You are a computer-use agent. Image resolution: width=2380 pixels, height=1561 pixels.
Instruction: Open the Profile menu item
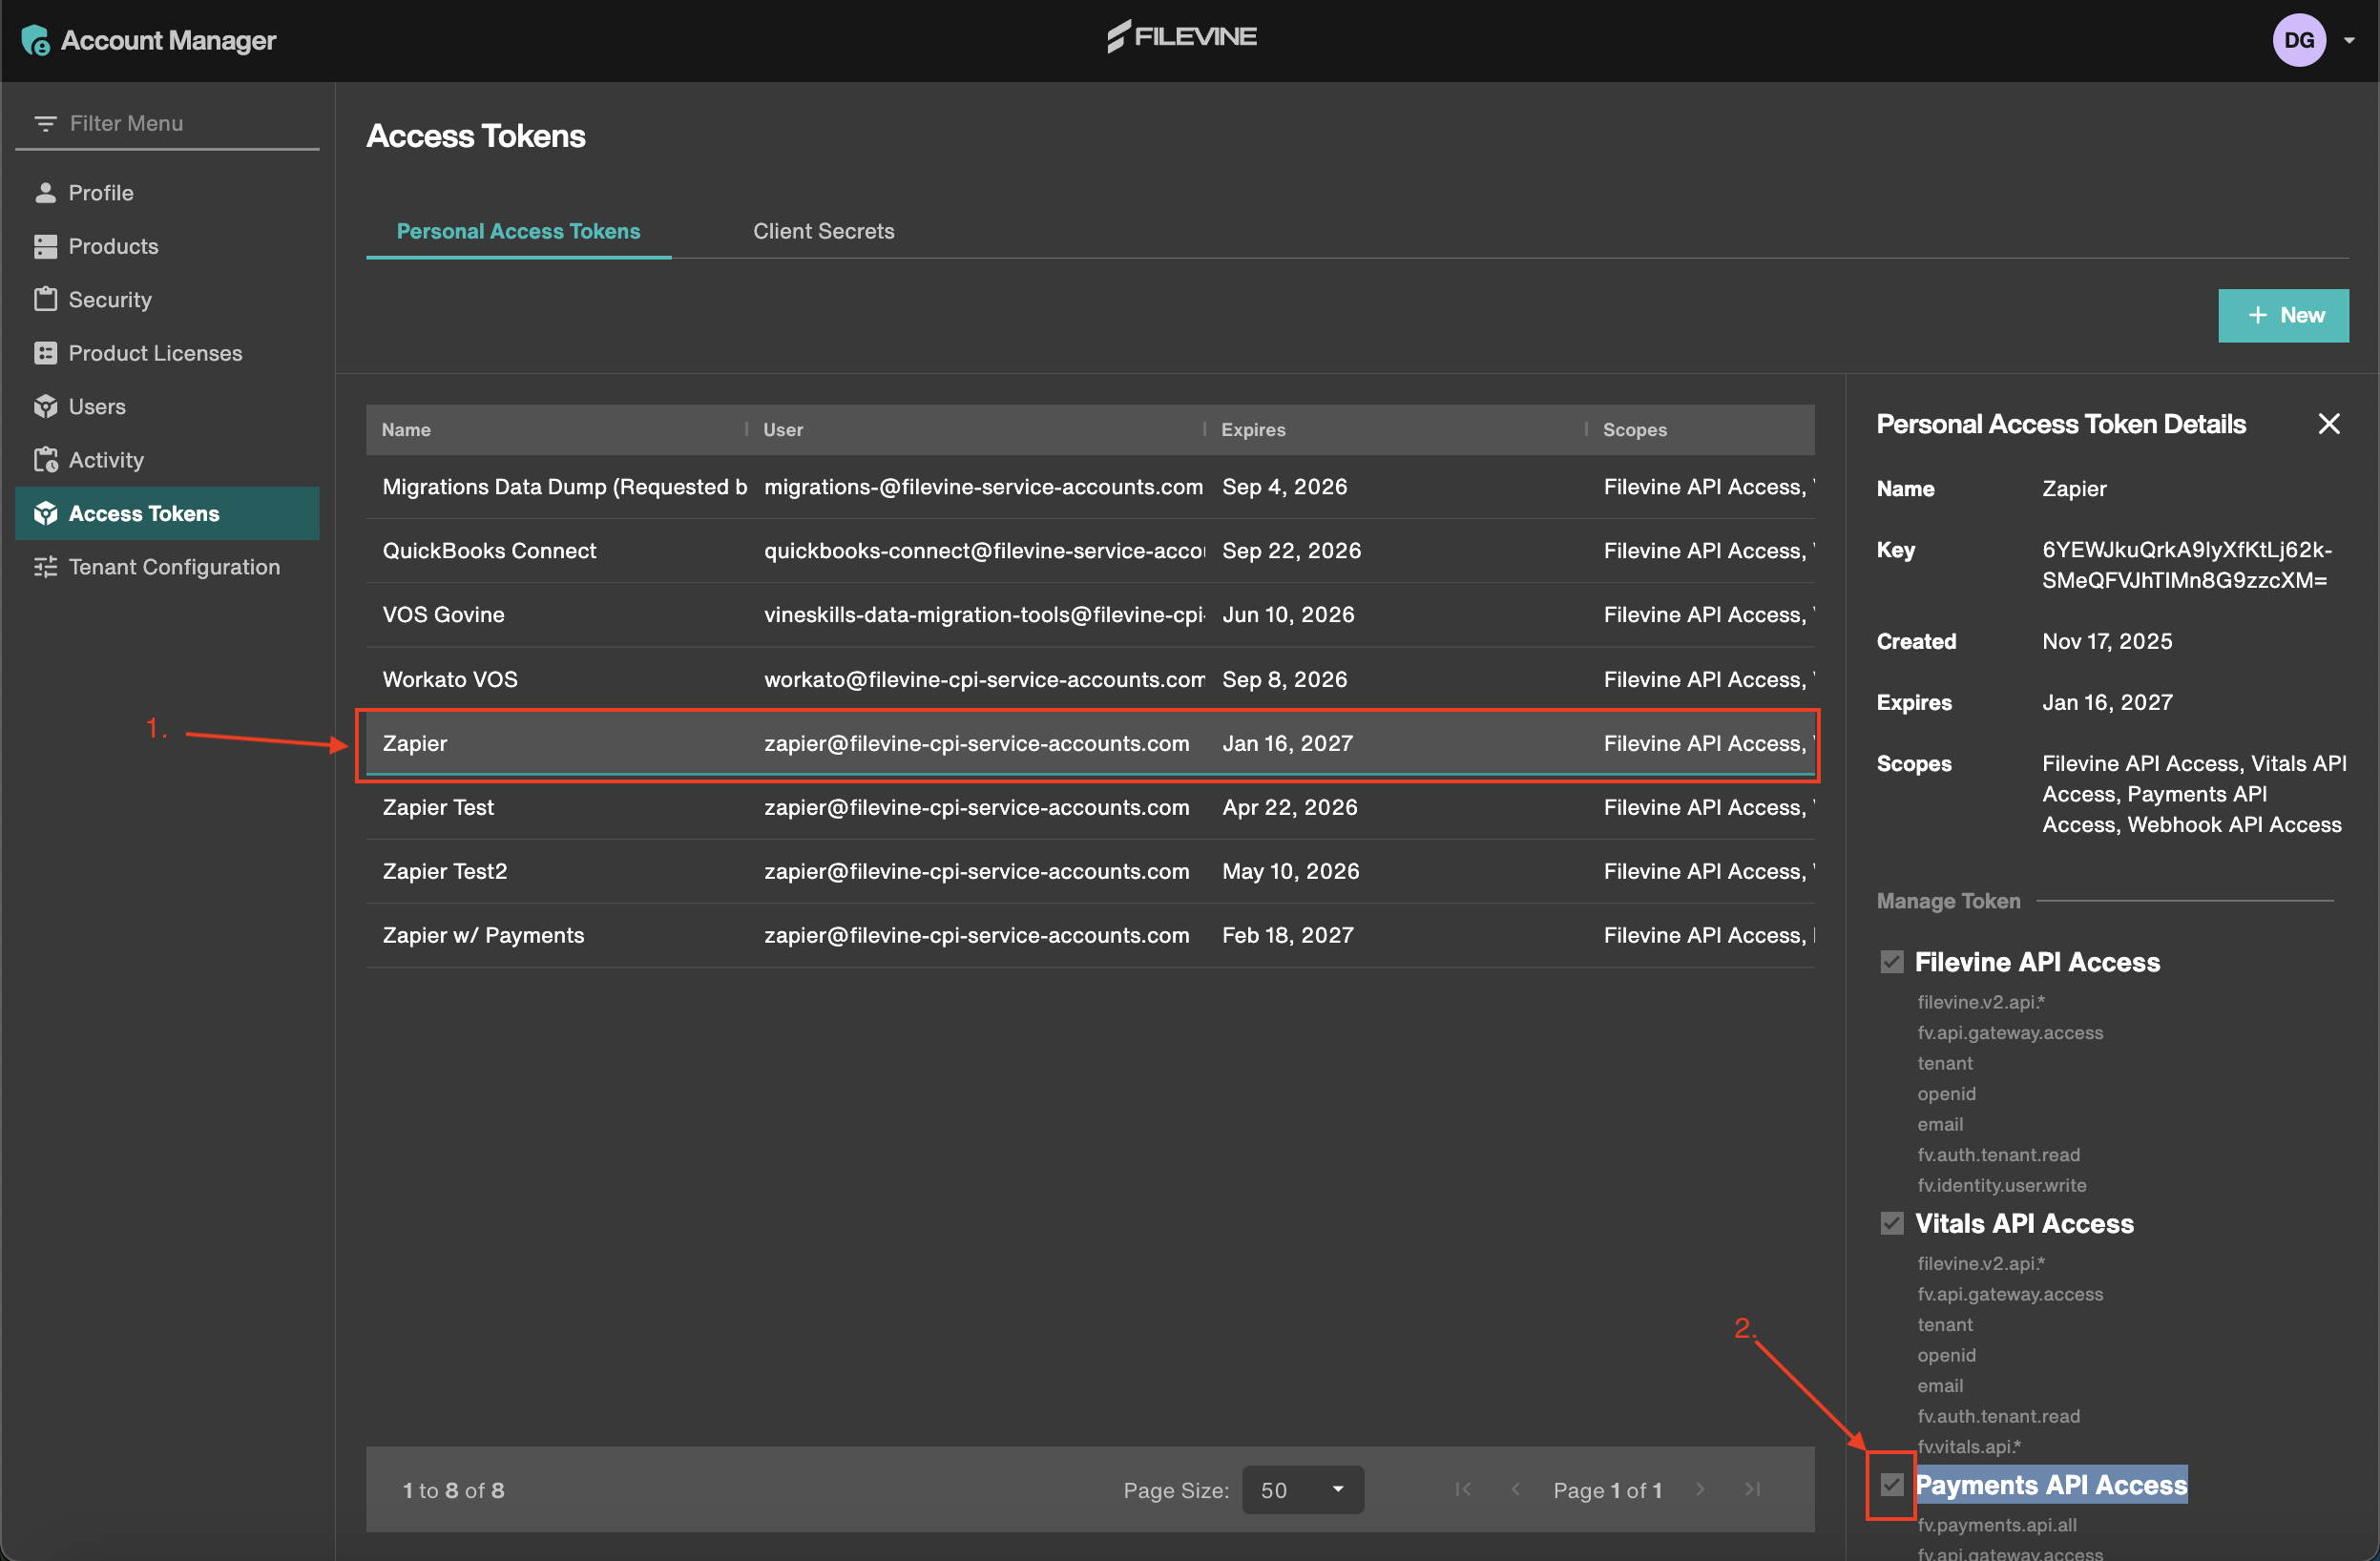pos(167,192)
